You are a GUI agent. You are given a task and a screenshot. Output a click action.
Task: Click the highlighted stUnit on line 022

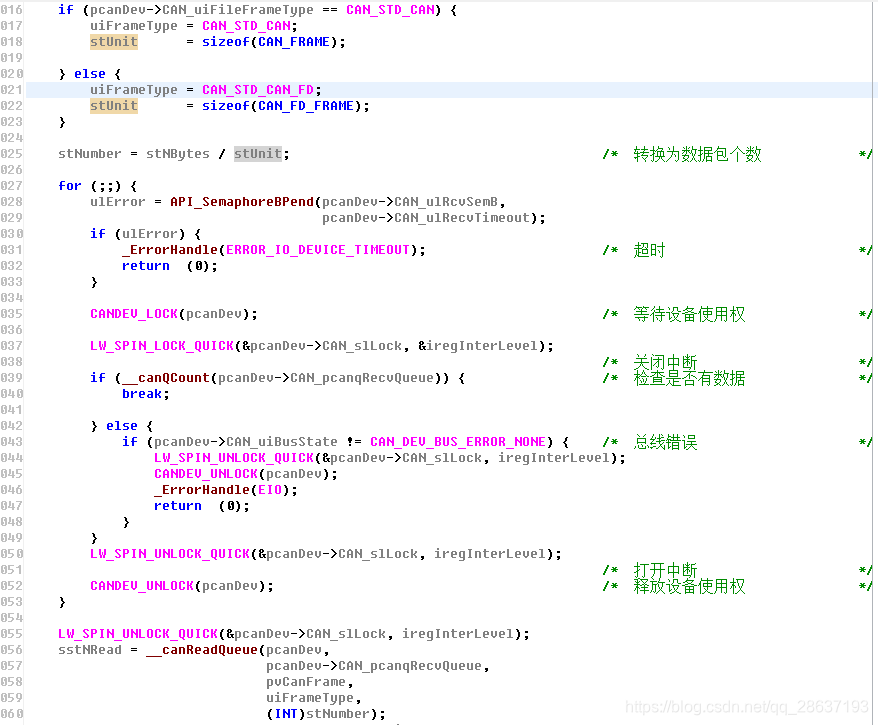tap(114, 106)
